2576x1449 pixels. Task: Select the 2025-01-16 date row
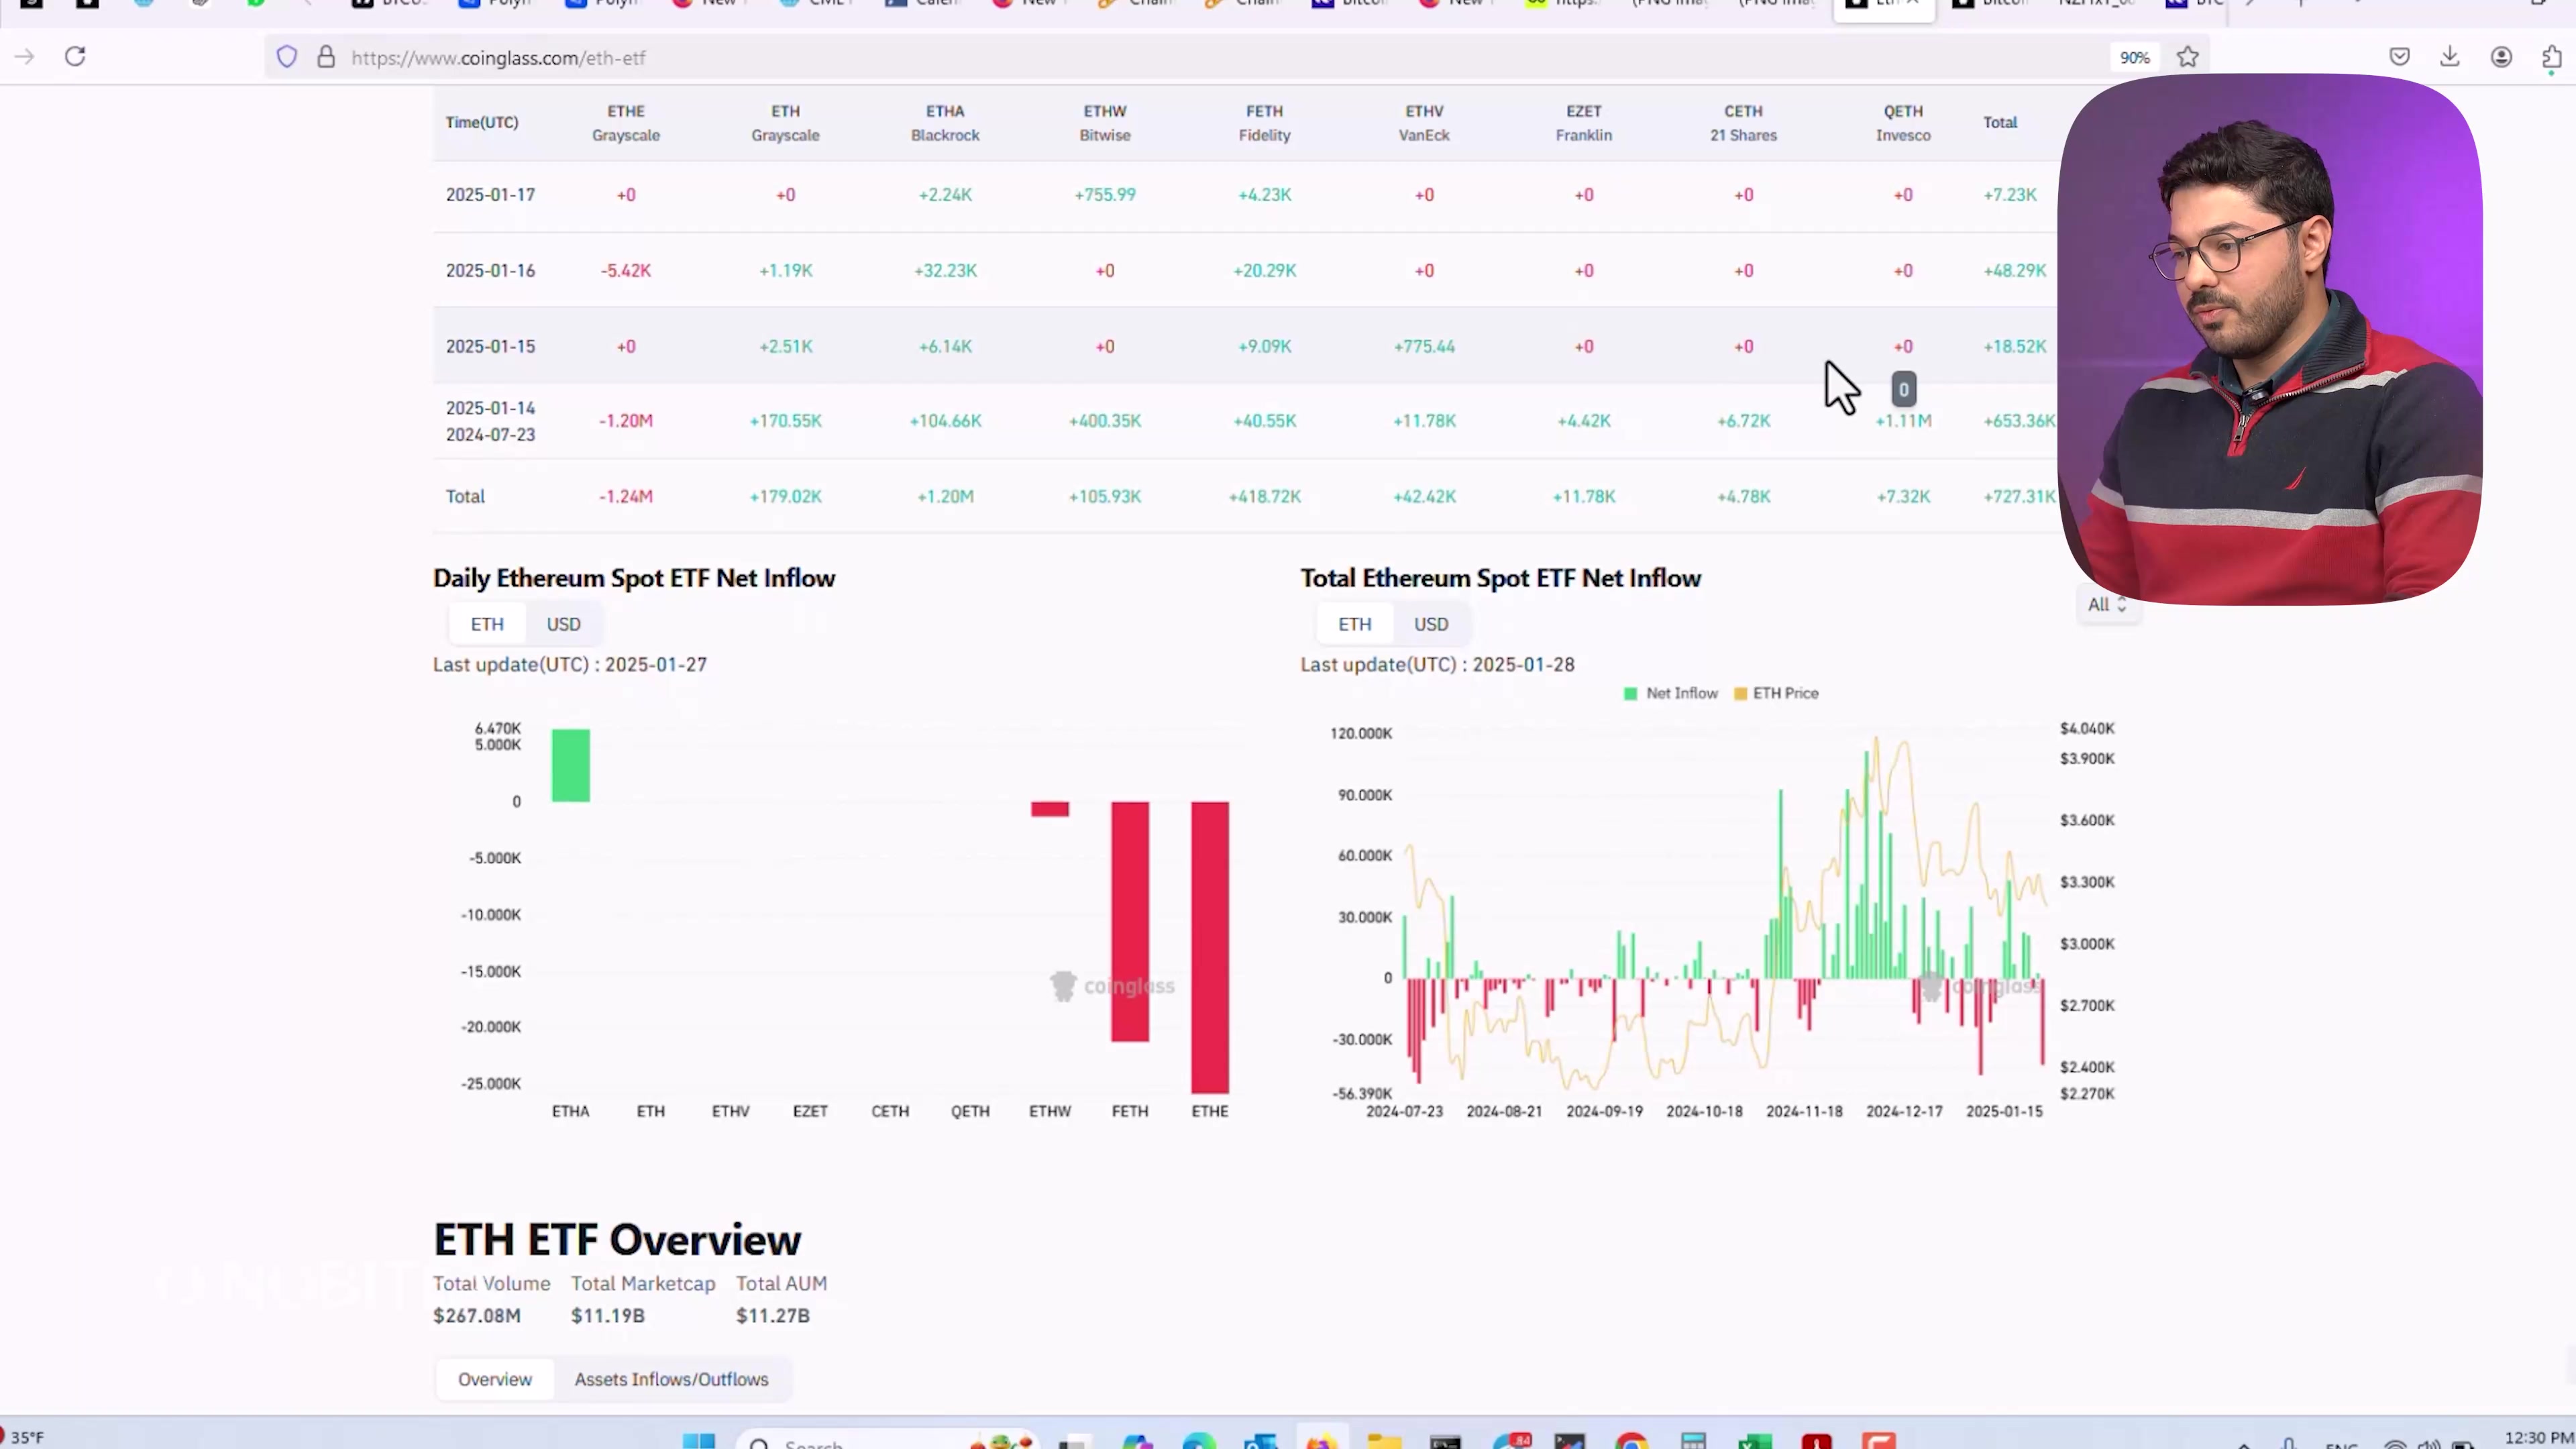1245,271
